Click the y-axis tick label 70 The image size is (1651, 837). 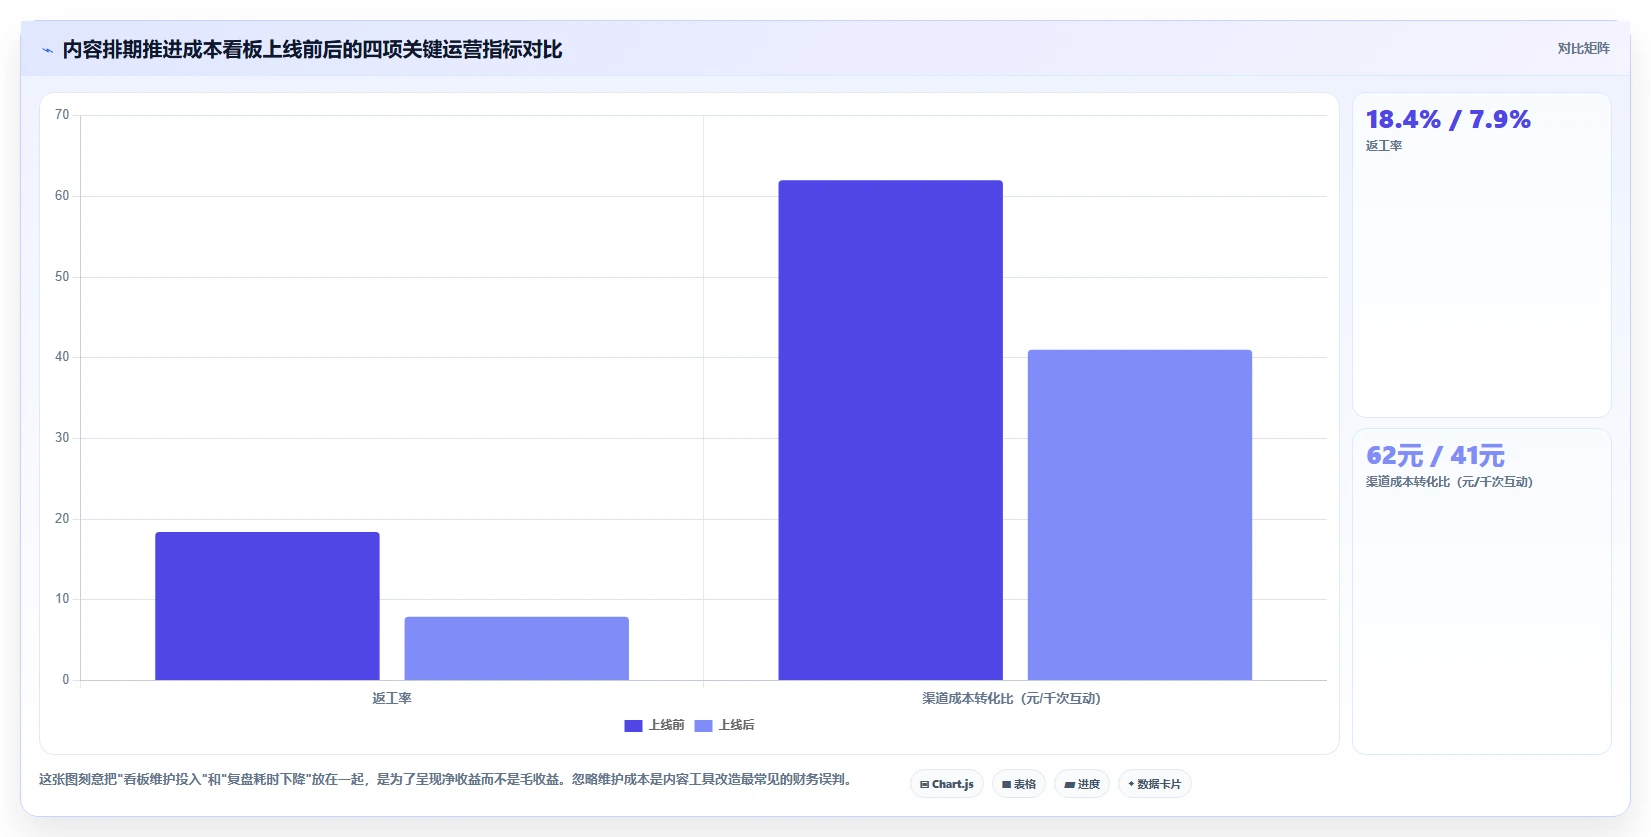62,115
